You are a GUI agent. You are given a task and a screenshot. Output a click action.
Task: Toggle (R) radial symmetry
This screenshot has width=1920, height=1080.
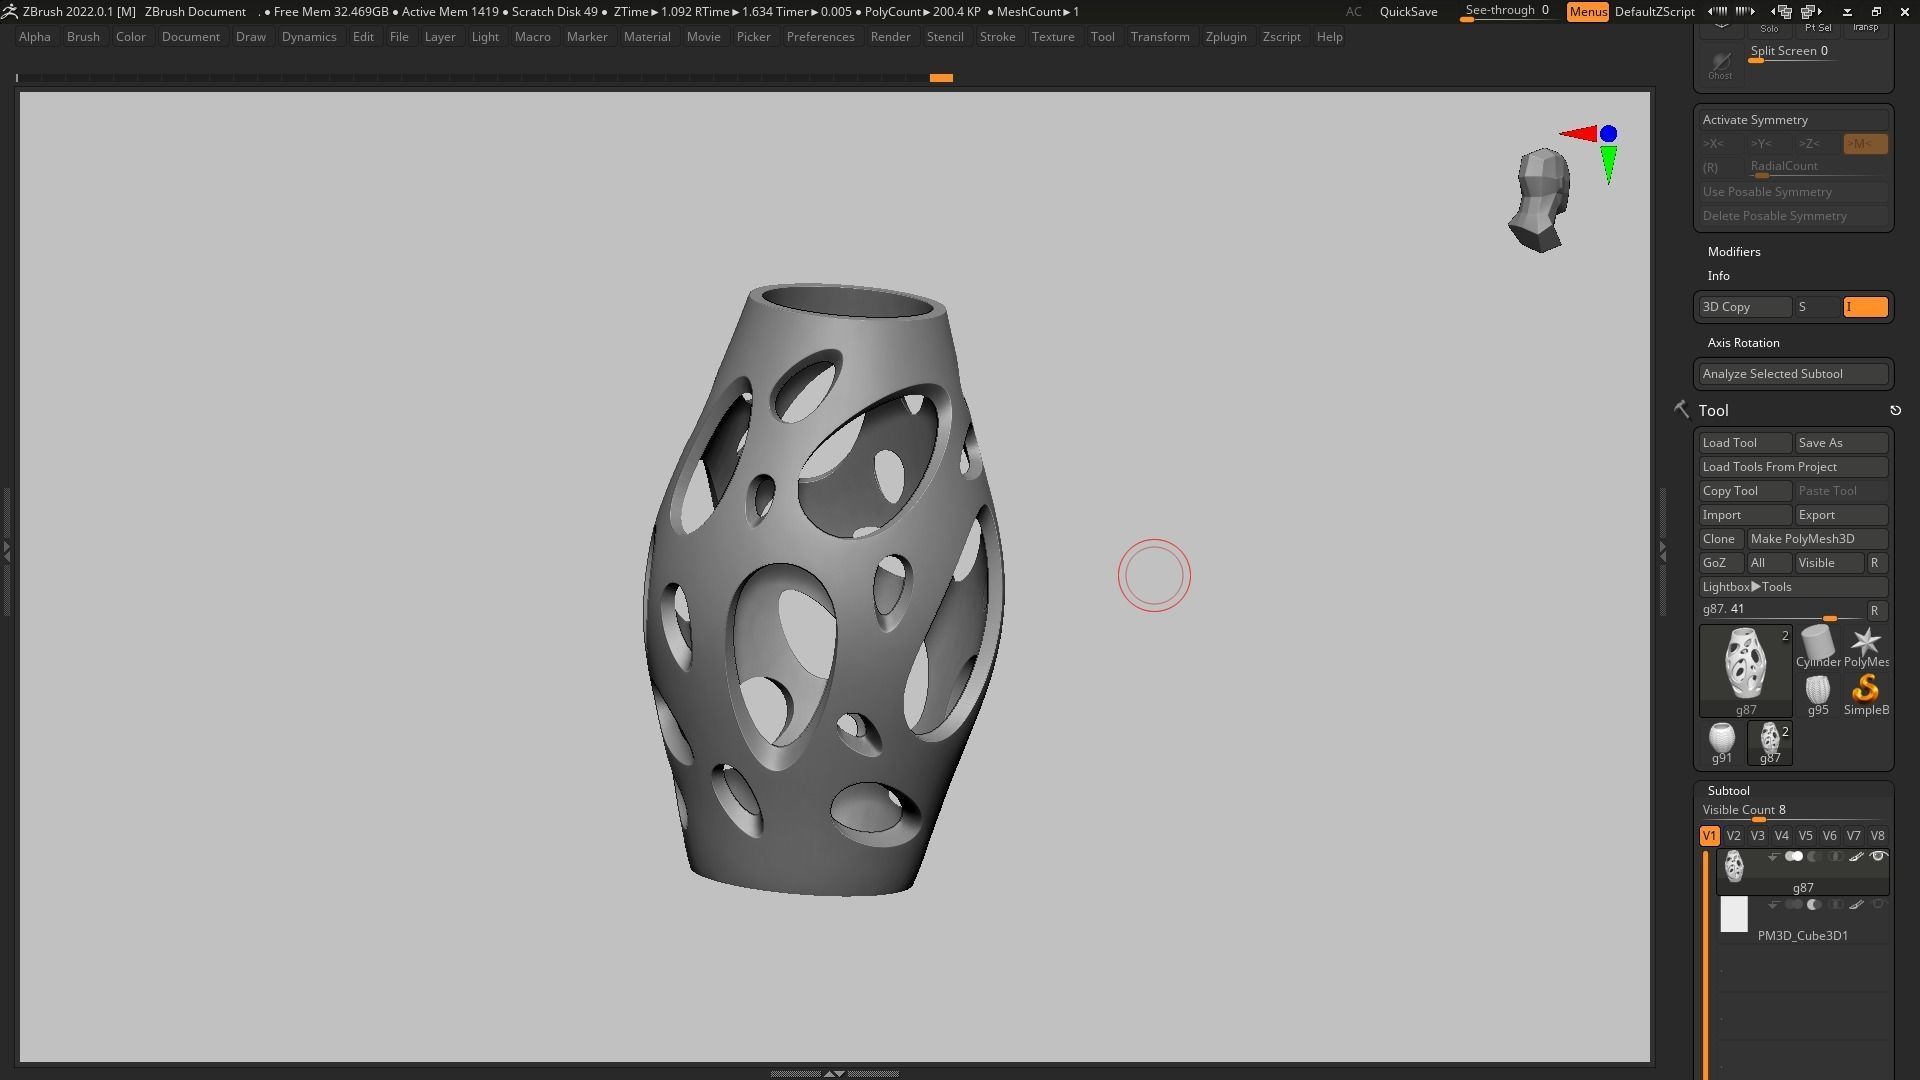pyautogui.click(x=1721, y=167)
